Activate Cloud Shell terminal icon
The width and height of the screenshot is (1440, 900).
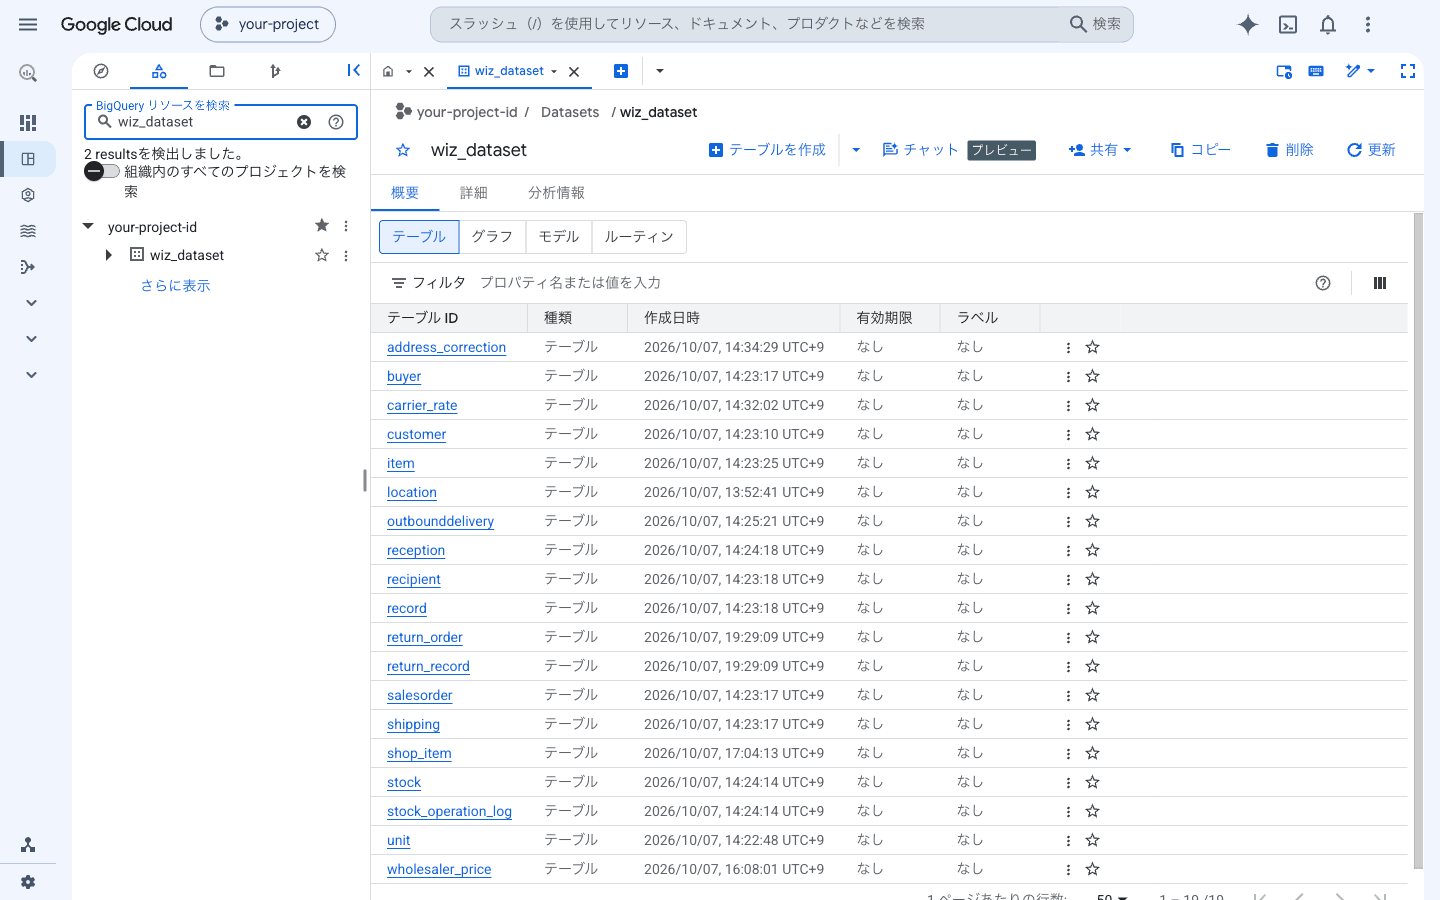click(x=1288, y=25)
